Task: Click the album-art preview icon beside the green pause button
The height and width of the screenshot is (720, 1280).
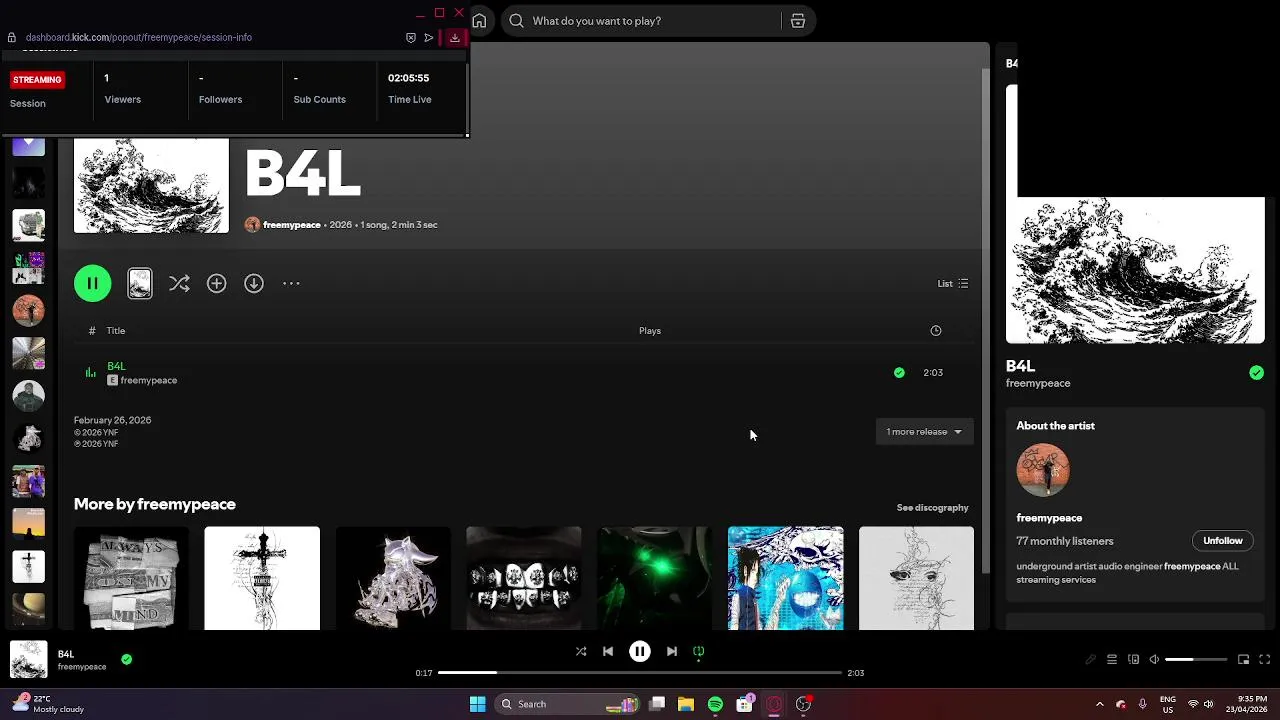Action: click(140, 284)
